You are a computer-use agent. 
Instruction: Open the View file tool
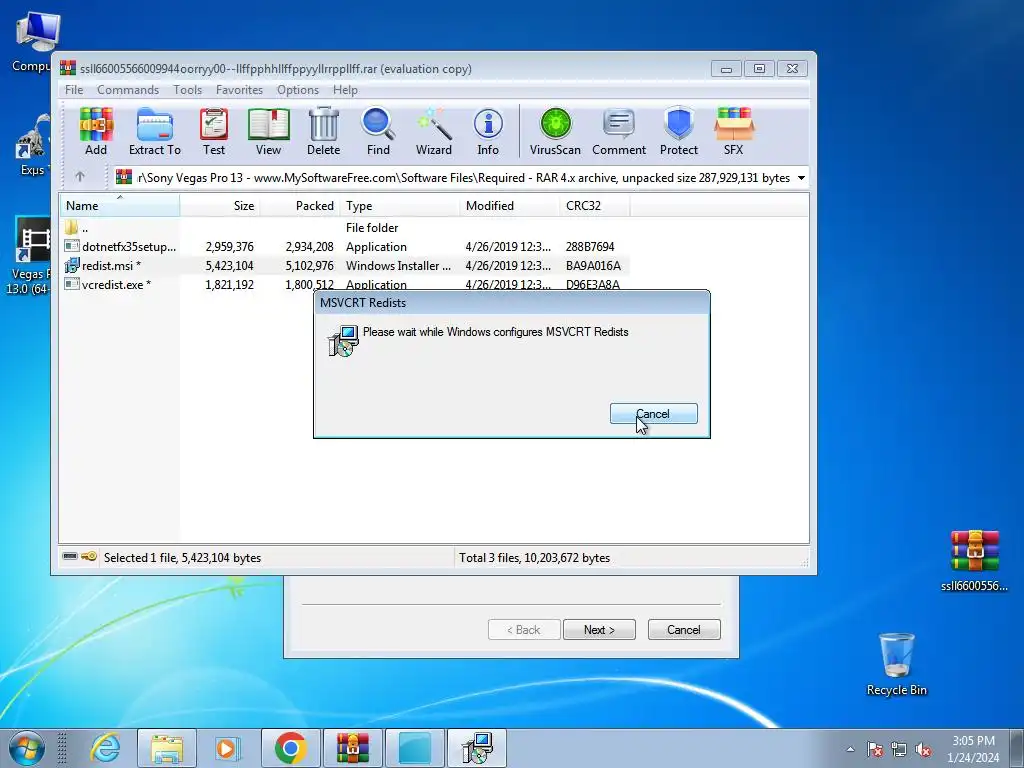(268, 131)
